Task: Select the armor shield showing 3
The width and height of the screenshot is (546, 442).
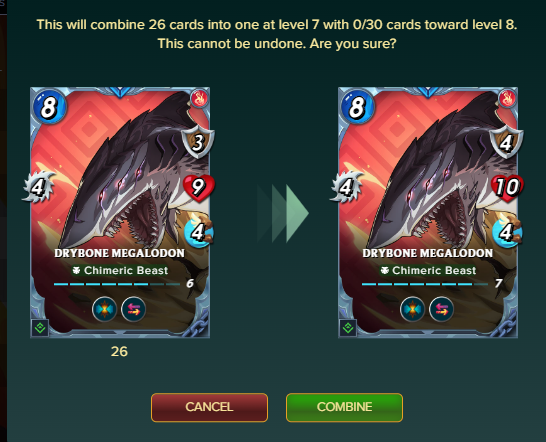Action: click(198, 141)
